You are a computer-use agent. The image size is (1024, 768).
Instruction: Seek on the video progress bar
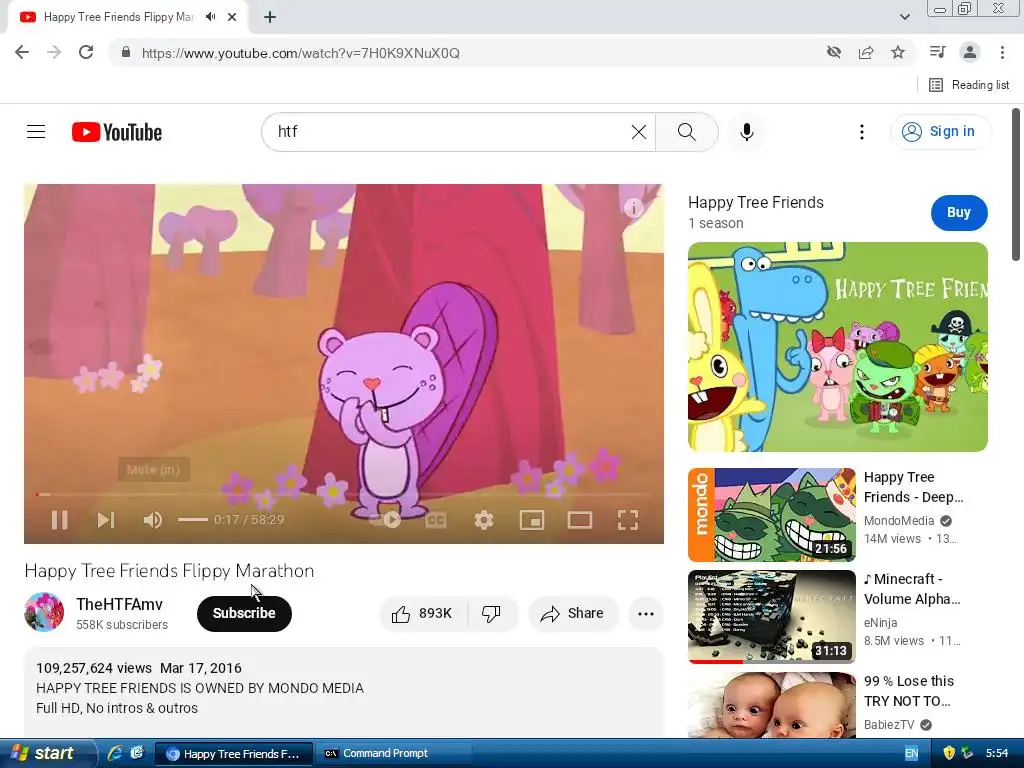[344, 494]
